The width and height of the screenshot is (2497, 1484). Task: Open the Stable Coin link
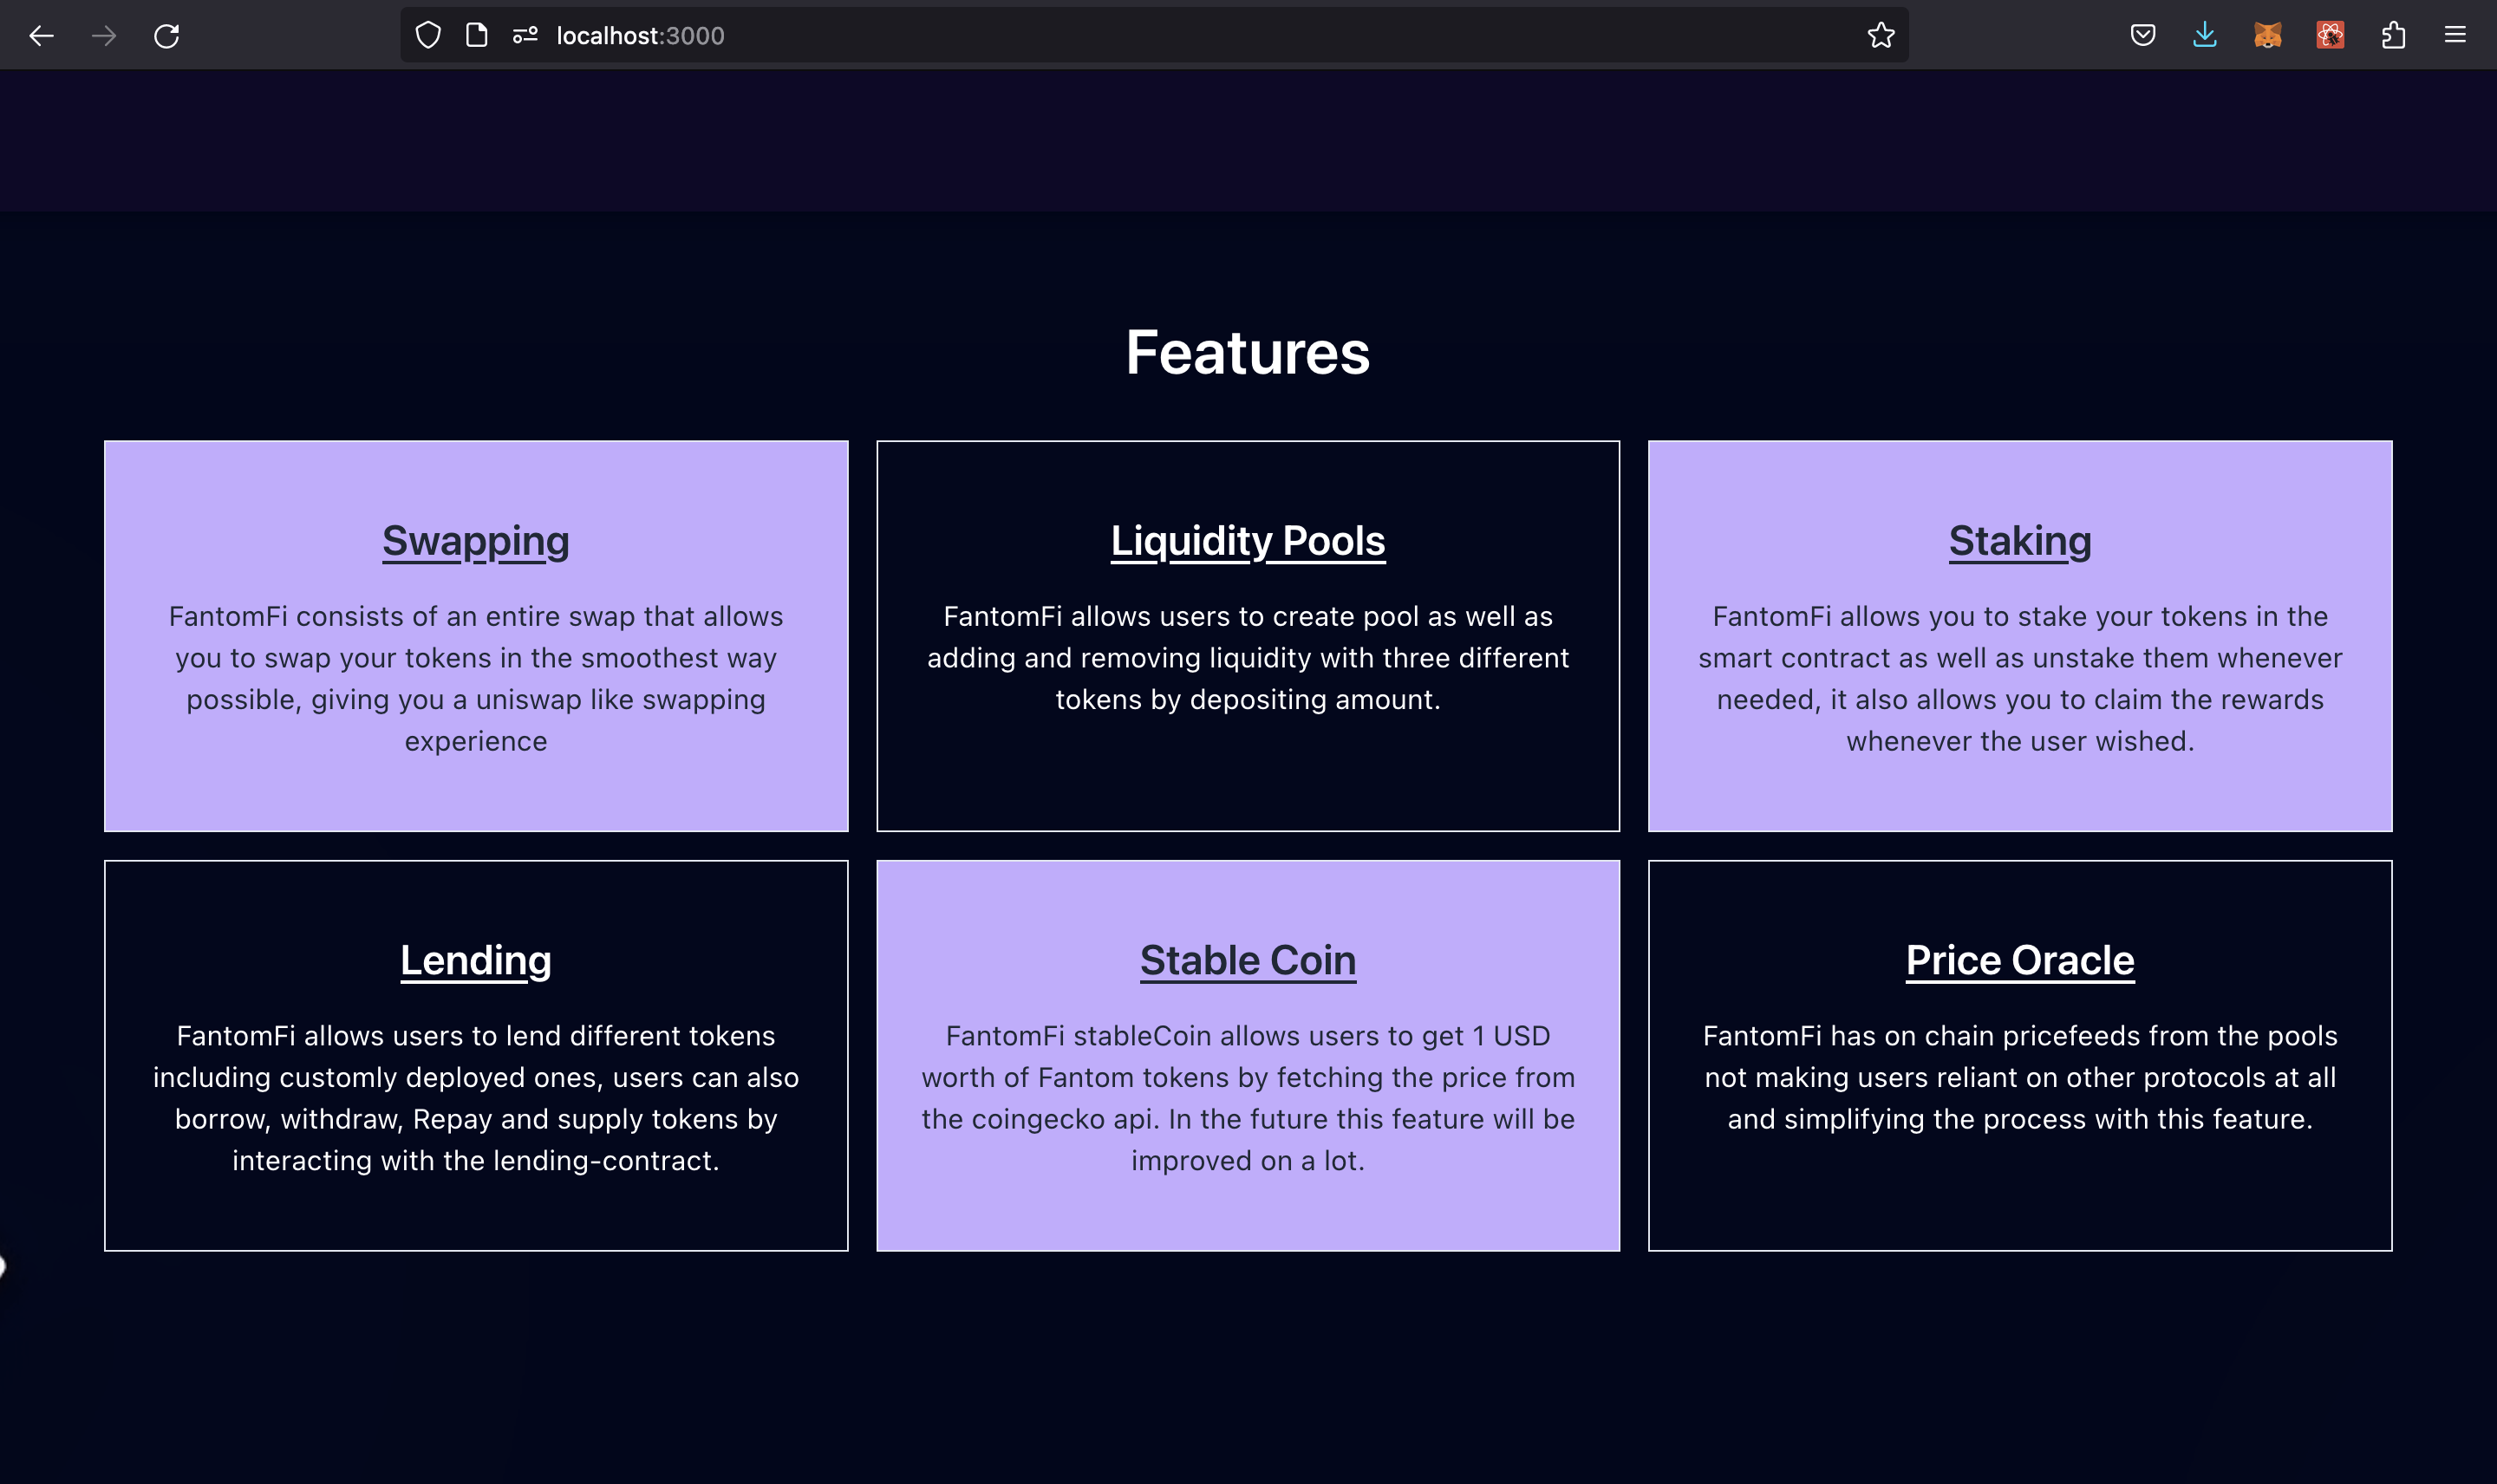[1247, 960]
